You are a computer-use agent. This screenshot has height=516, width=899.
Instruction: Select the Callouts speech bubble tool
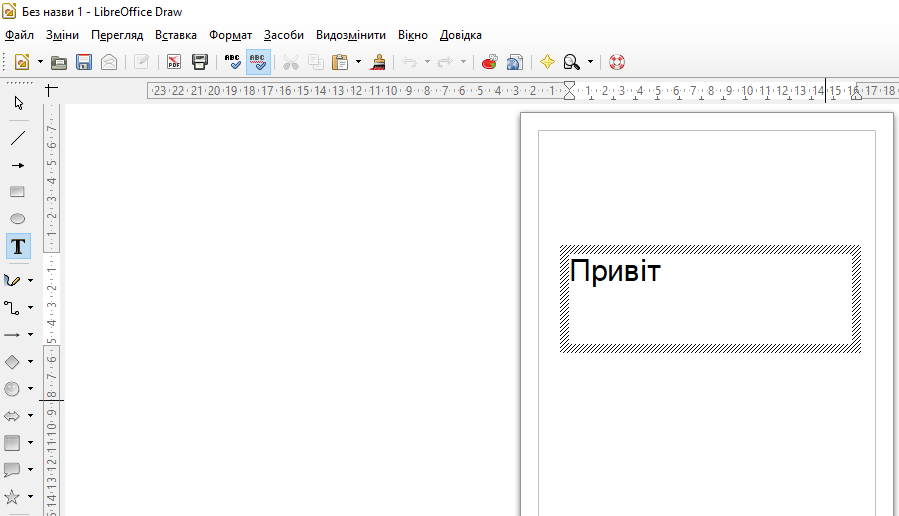coord(12,470)
